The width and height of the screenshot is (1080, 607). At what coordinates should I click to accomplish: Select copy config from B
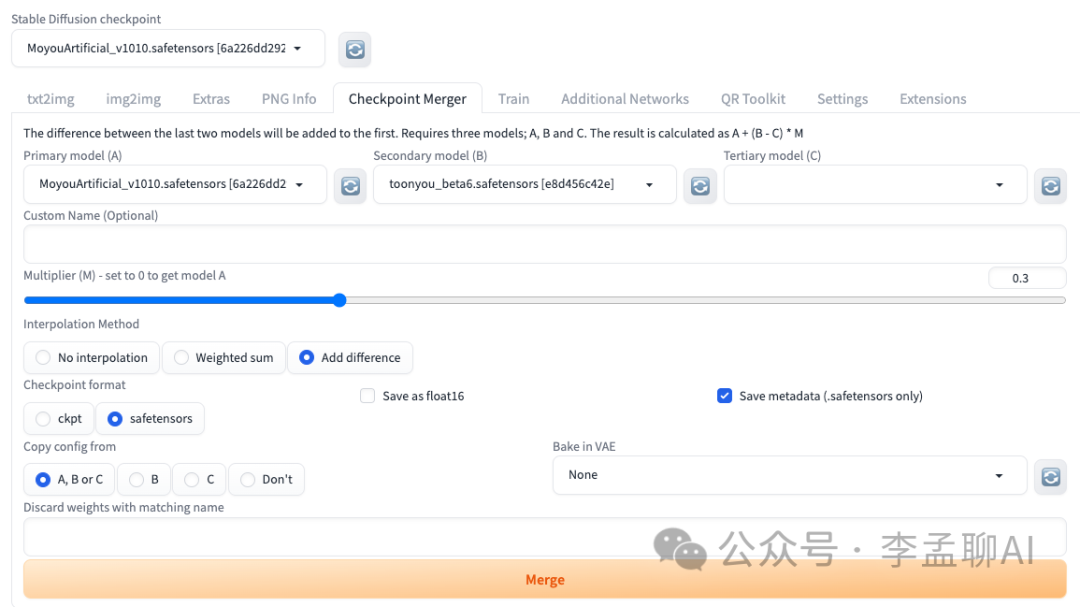pos(144,479)
